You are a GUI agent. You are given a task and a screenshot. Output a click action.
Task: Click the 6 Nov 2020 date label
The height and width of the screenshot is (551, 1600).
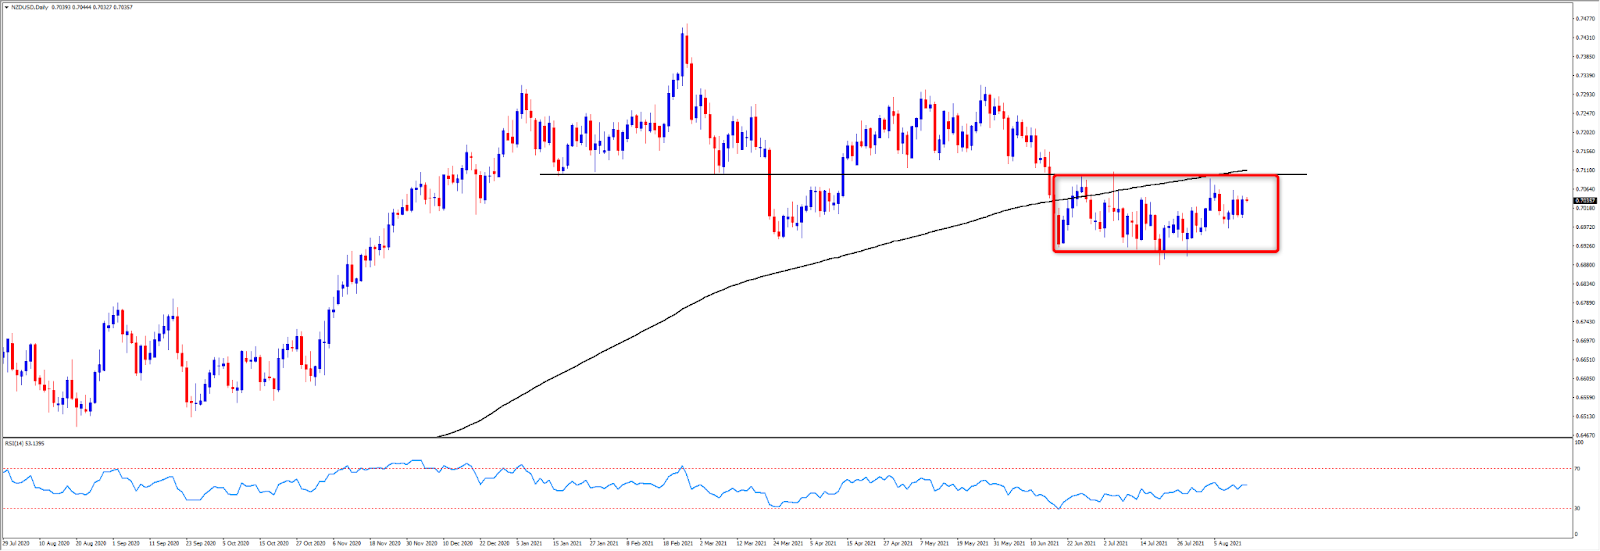pos(346,543)
